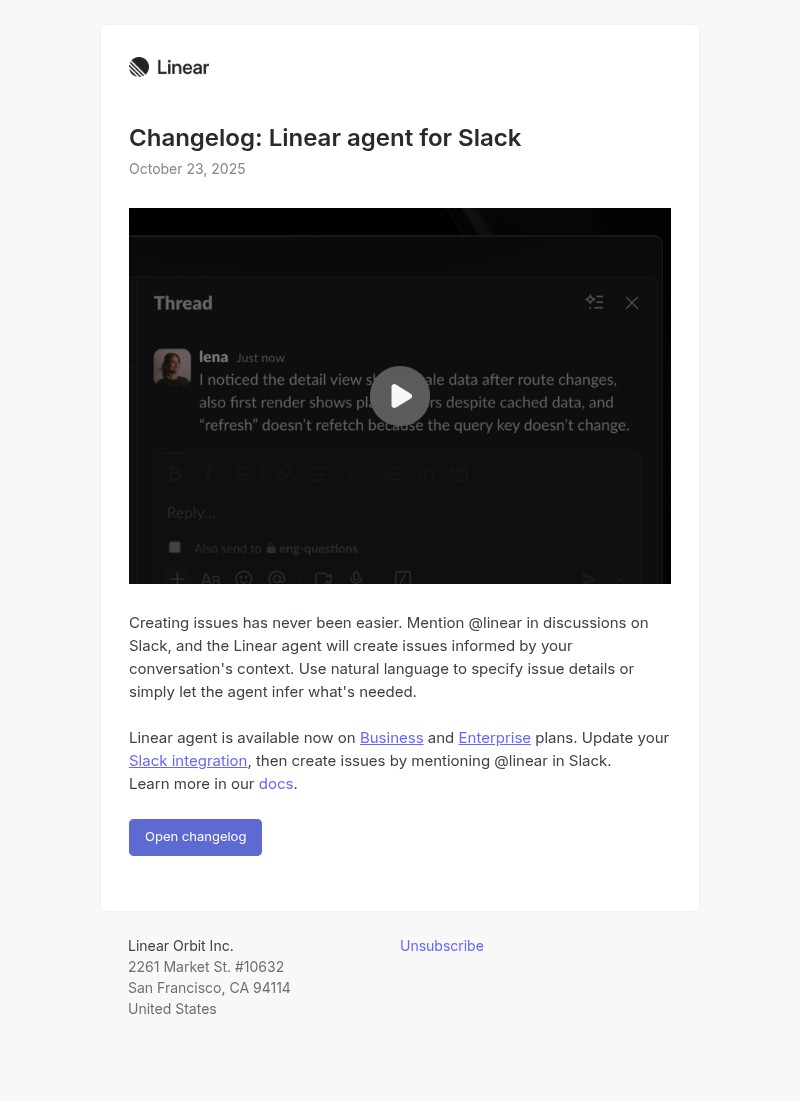Toggle bold formatting in the reply toolbar
Screen dimensions: 800x1101
click(x=175, y=473)
